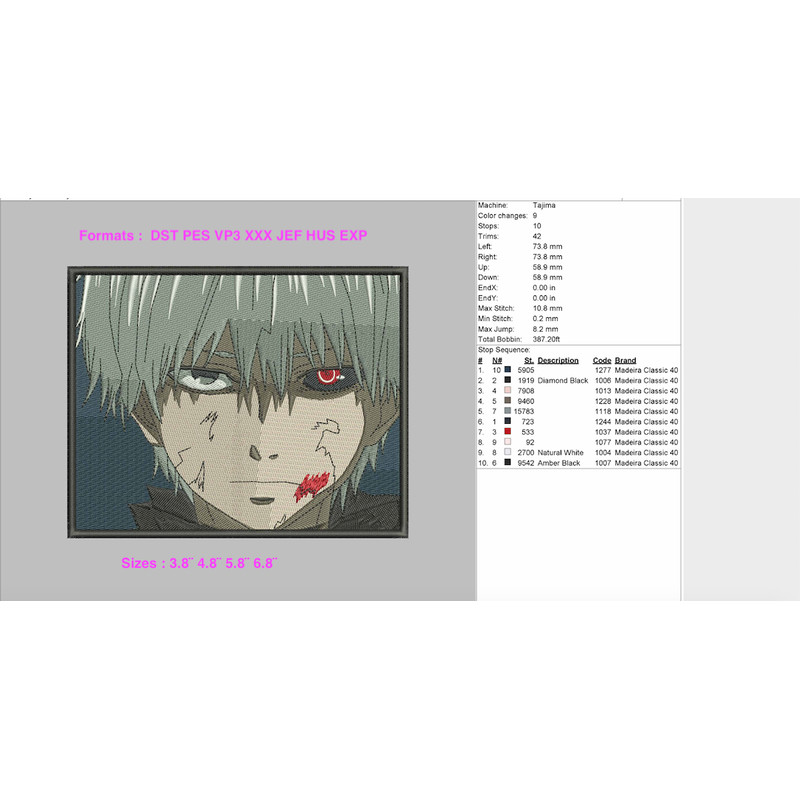Image resolution: width=800 pixels, height=800 pixels.
Task: Click the red thread swatch, code 1037
Action: (x=509, y=432)
